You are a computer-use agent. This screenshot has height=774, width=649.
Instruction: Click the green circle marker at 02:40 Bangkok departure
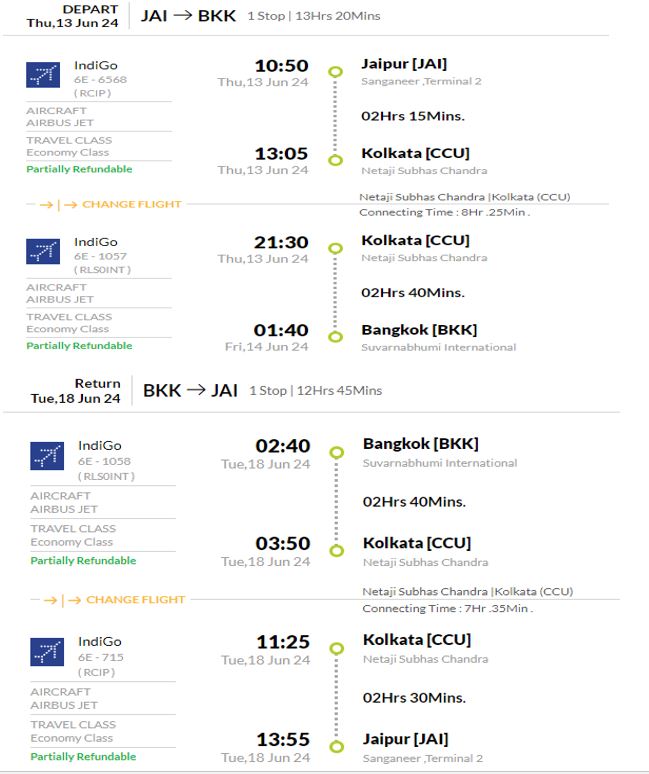(x=337, y=452)
